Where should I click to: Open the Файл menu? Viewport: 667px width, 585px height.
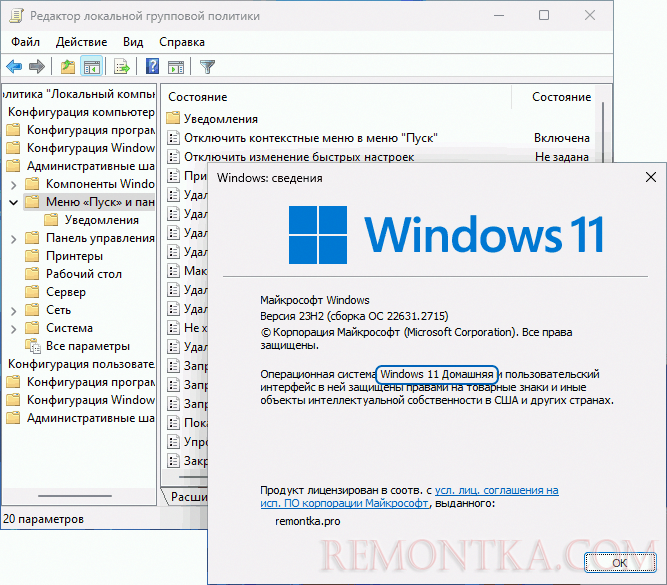click(x=26, y=42)
